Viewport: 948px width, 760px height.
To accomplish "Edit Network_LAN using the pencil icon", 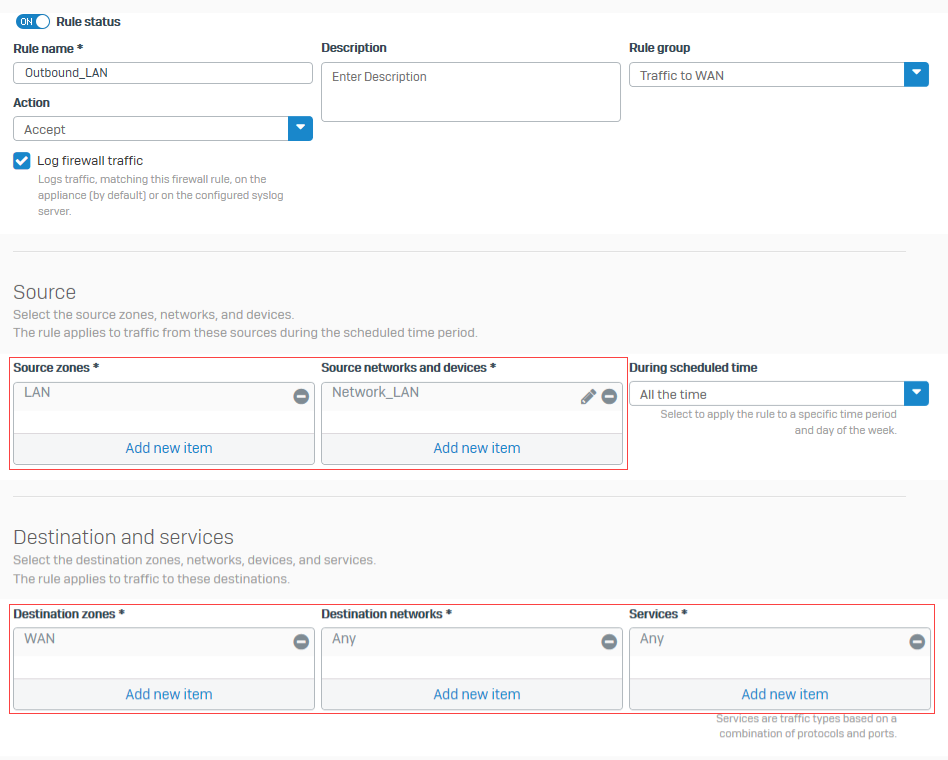I will coord(588,396).
